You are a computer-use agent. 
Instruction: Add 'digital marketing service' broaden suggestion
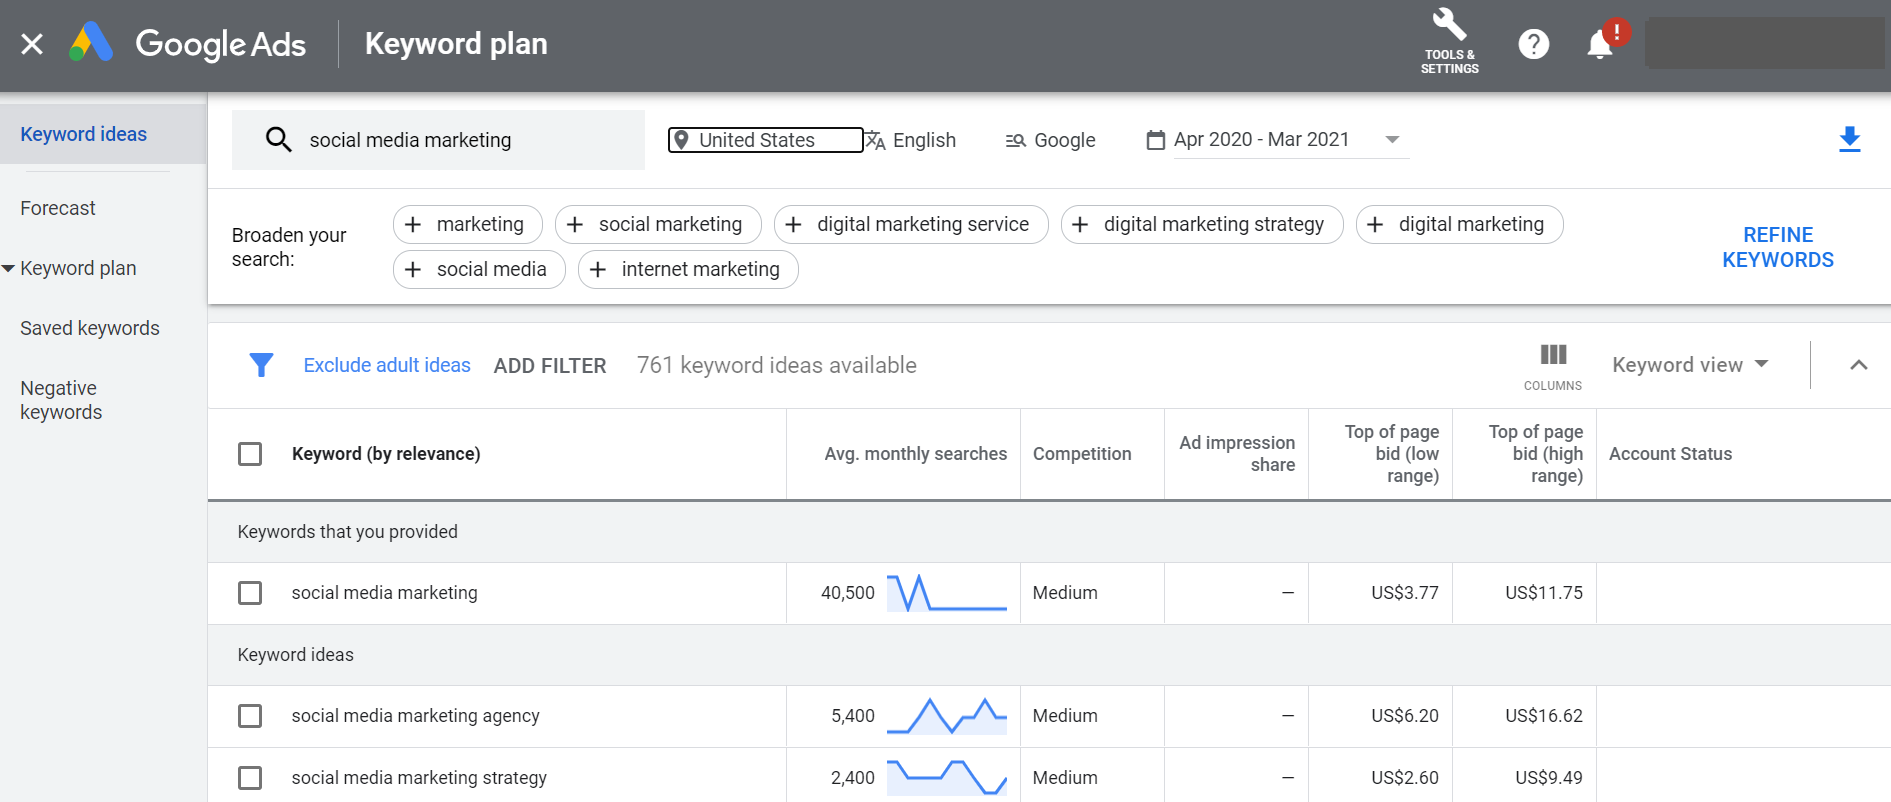pyautogui.click(x=911, y=224)
